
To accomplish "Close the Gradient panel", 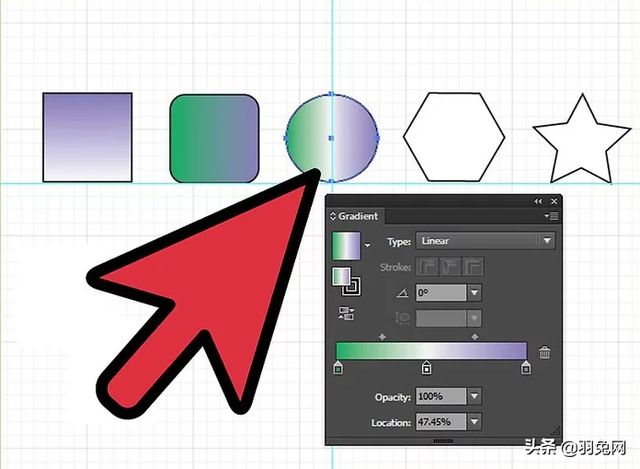I will pos(554,201).
